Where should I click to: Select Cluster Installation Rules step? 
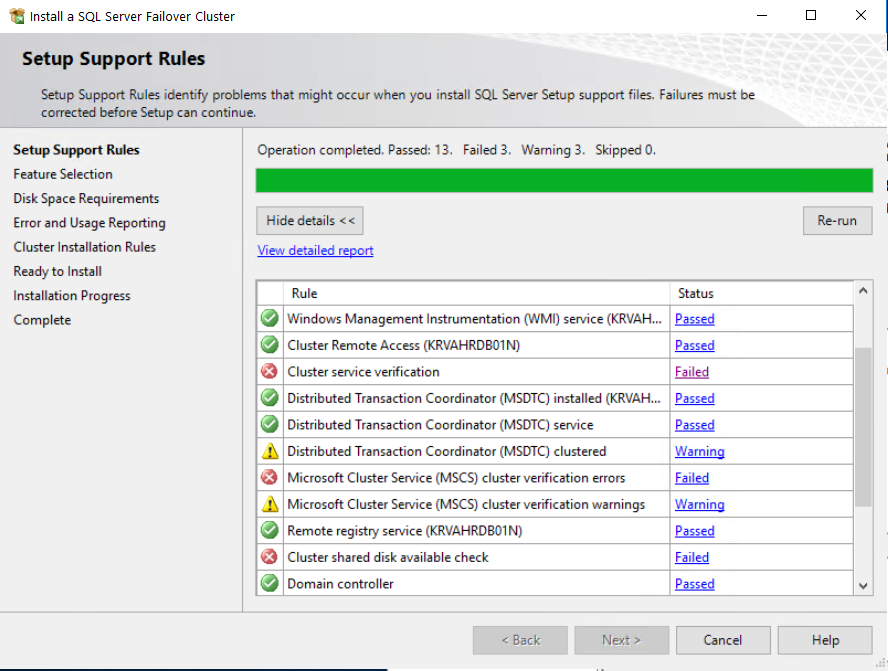point(84,247)
